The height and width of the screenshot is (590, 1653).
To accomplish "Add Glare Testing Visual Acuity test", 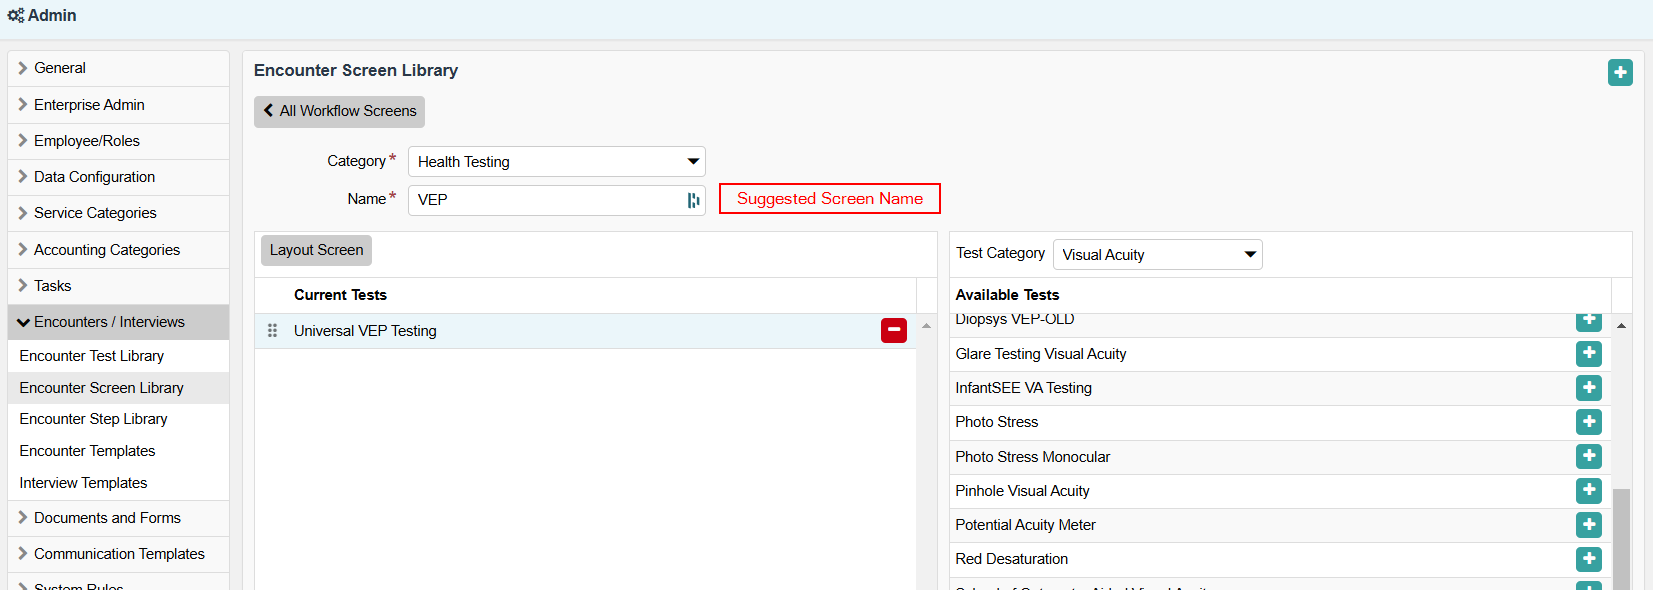I will (x=1588, y=354).
